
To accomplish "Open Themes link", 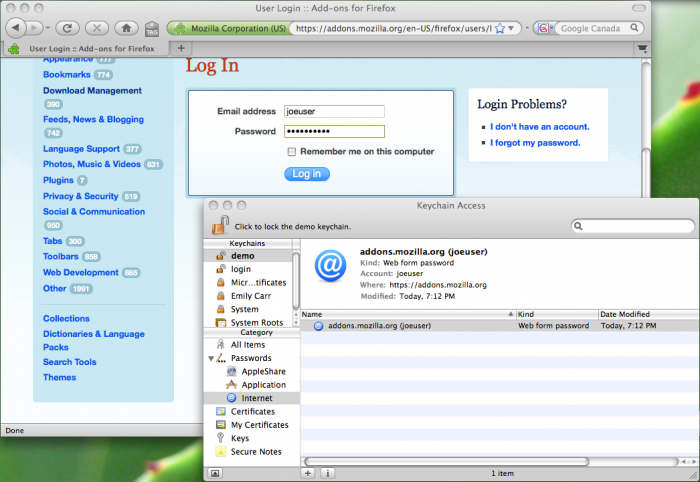I will 59,378.
